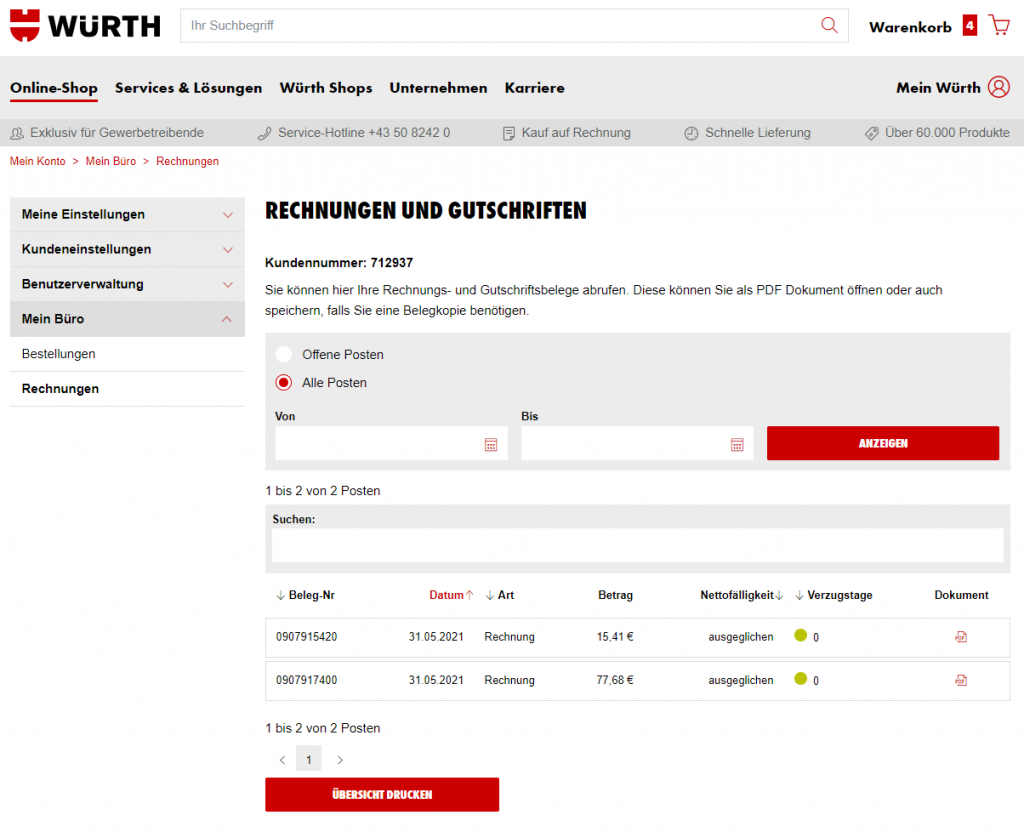1024x838 pixels.
Task: Click amount 77,68 € cell
Action: click(x=615, y=680)
